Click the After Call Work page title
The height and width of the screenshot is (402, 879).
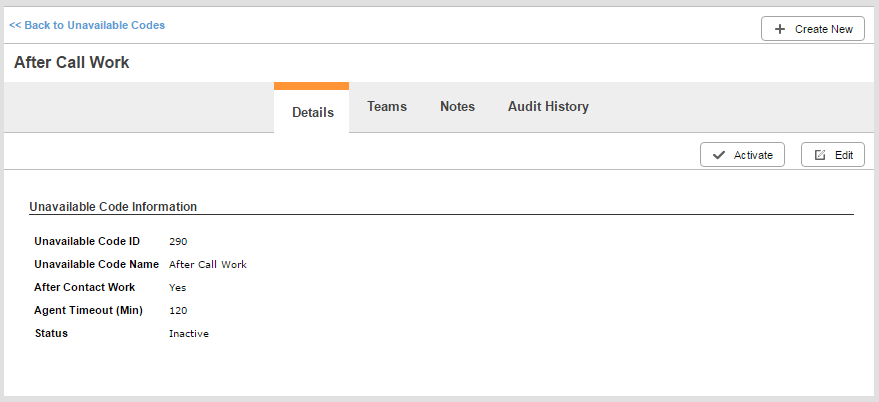click(72, 62)
